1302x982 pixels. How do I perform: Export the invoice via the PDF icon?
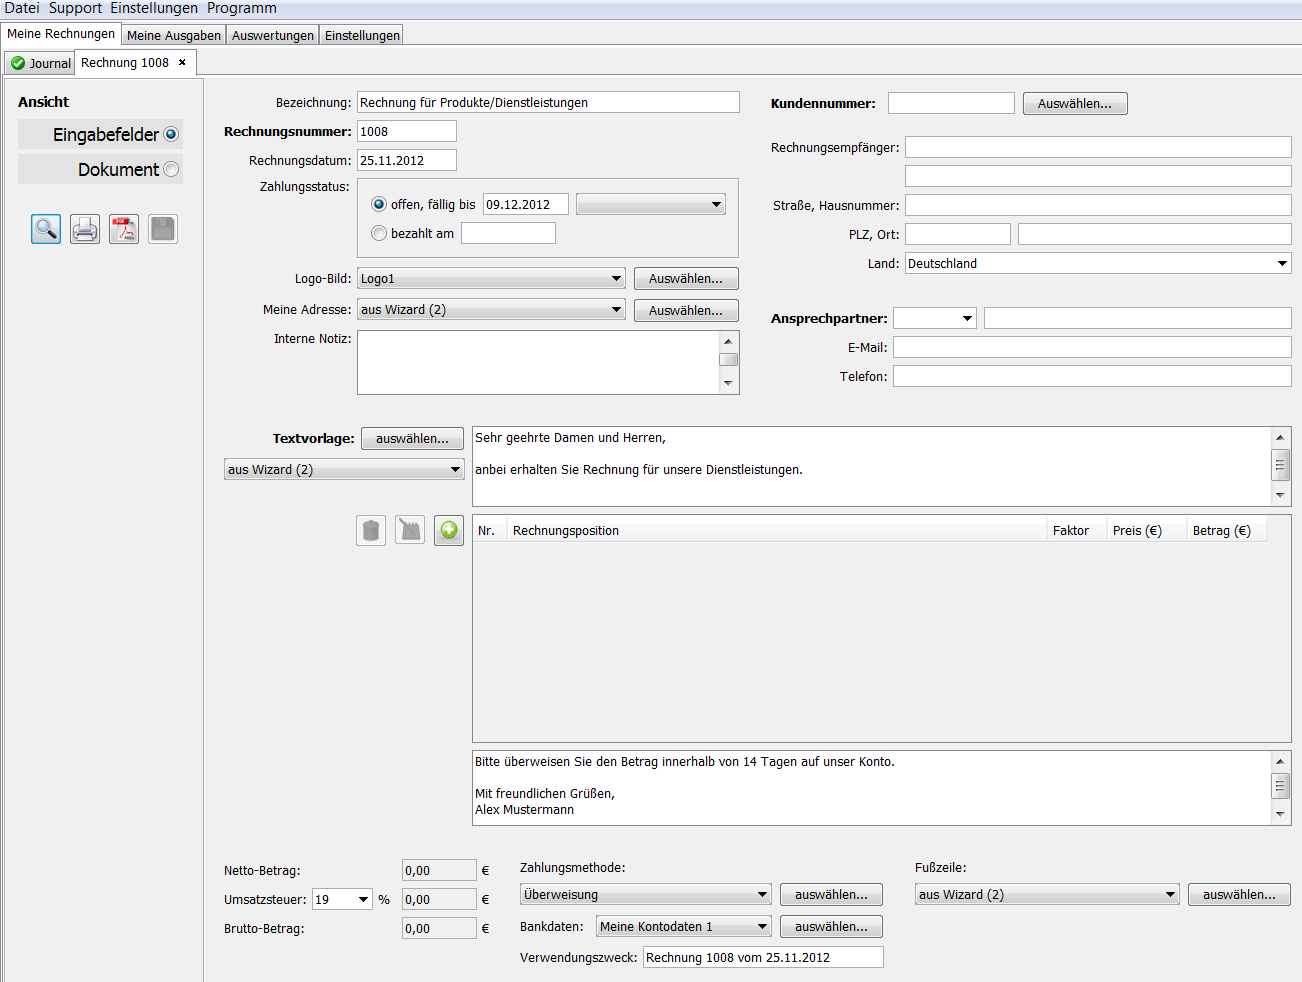[124, 229]
